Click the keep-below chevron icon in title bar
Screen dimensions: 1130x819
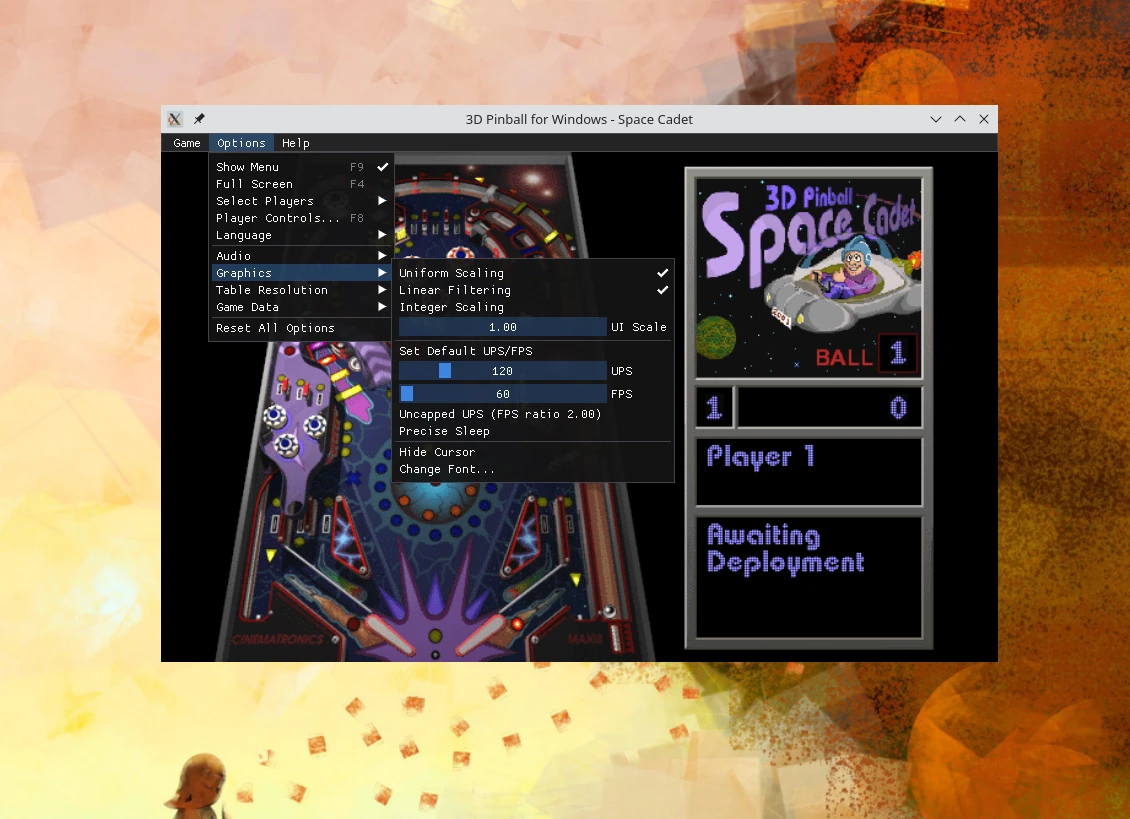pos(935,119)
